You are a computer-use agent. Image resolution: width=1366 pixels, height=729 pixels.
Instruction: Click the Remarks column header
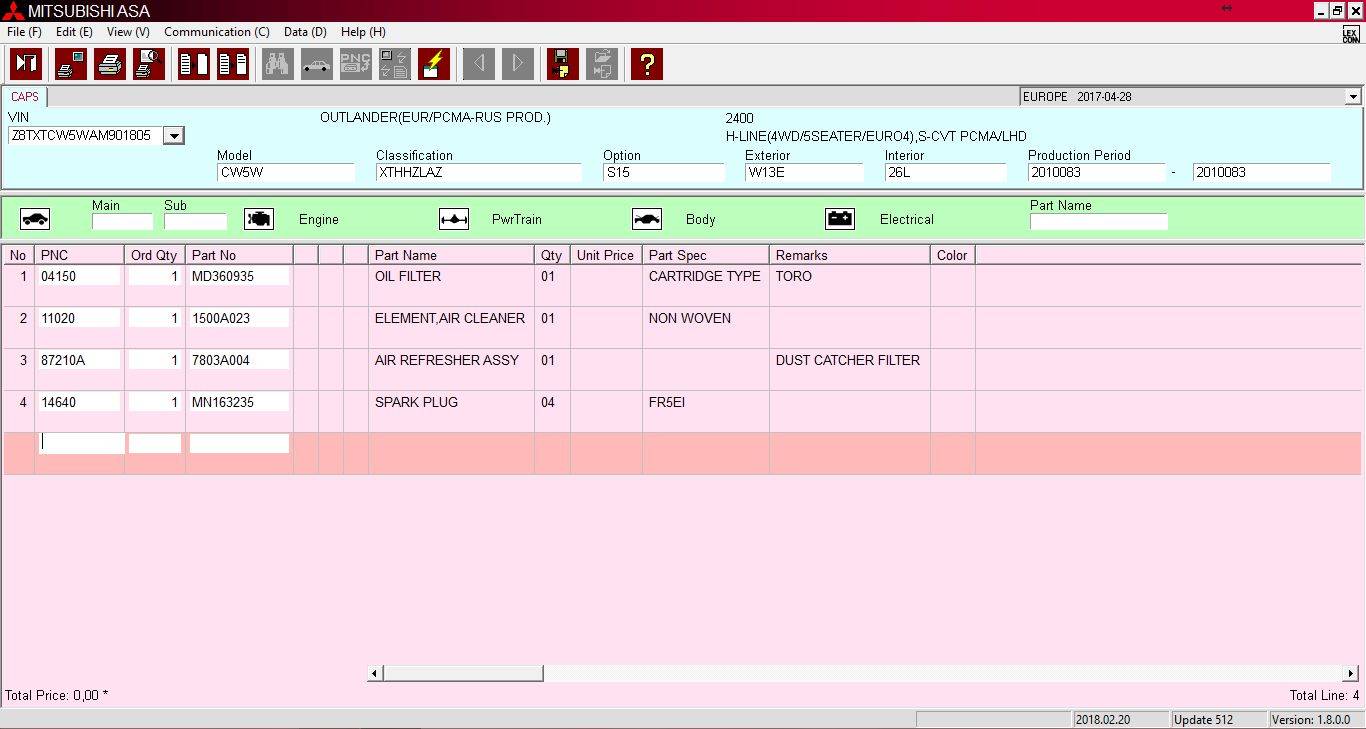pyautogui.click(x=849, y=255)
